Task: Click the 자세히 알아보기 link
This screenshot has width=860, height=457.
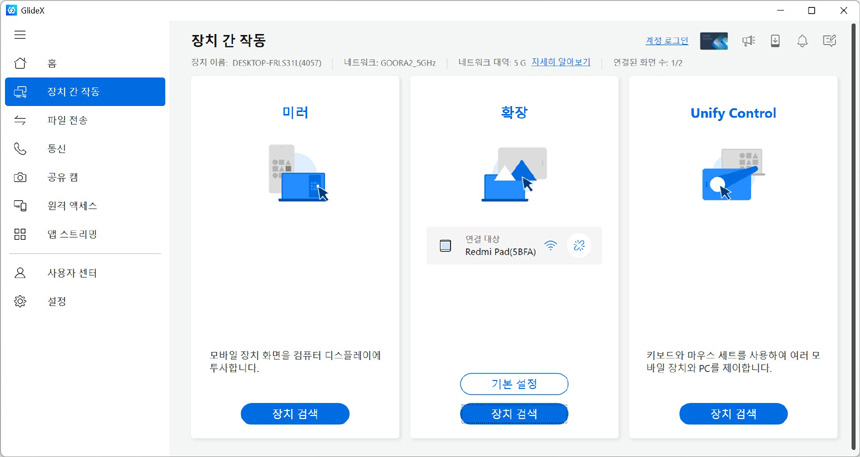Action: pos(560,62)
